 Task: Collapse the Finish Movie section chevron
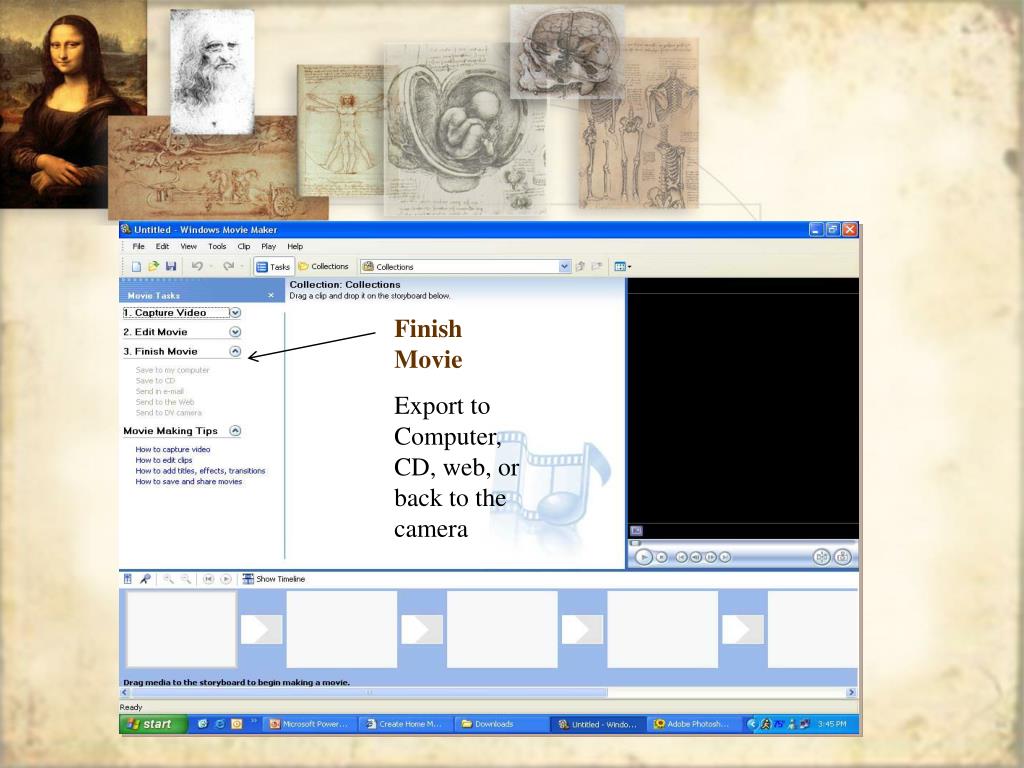[x=235, y=351]
